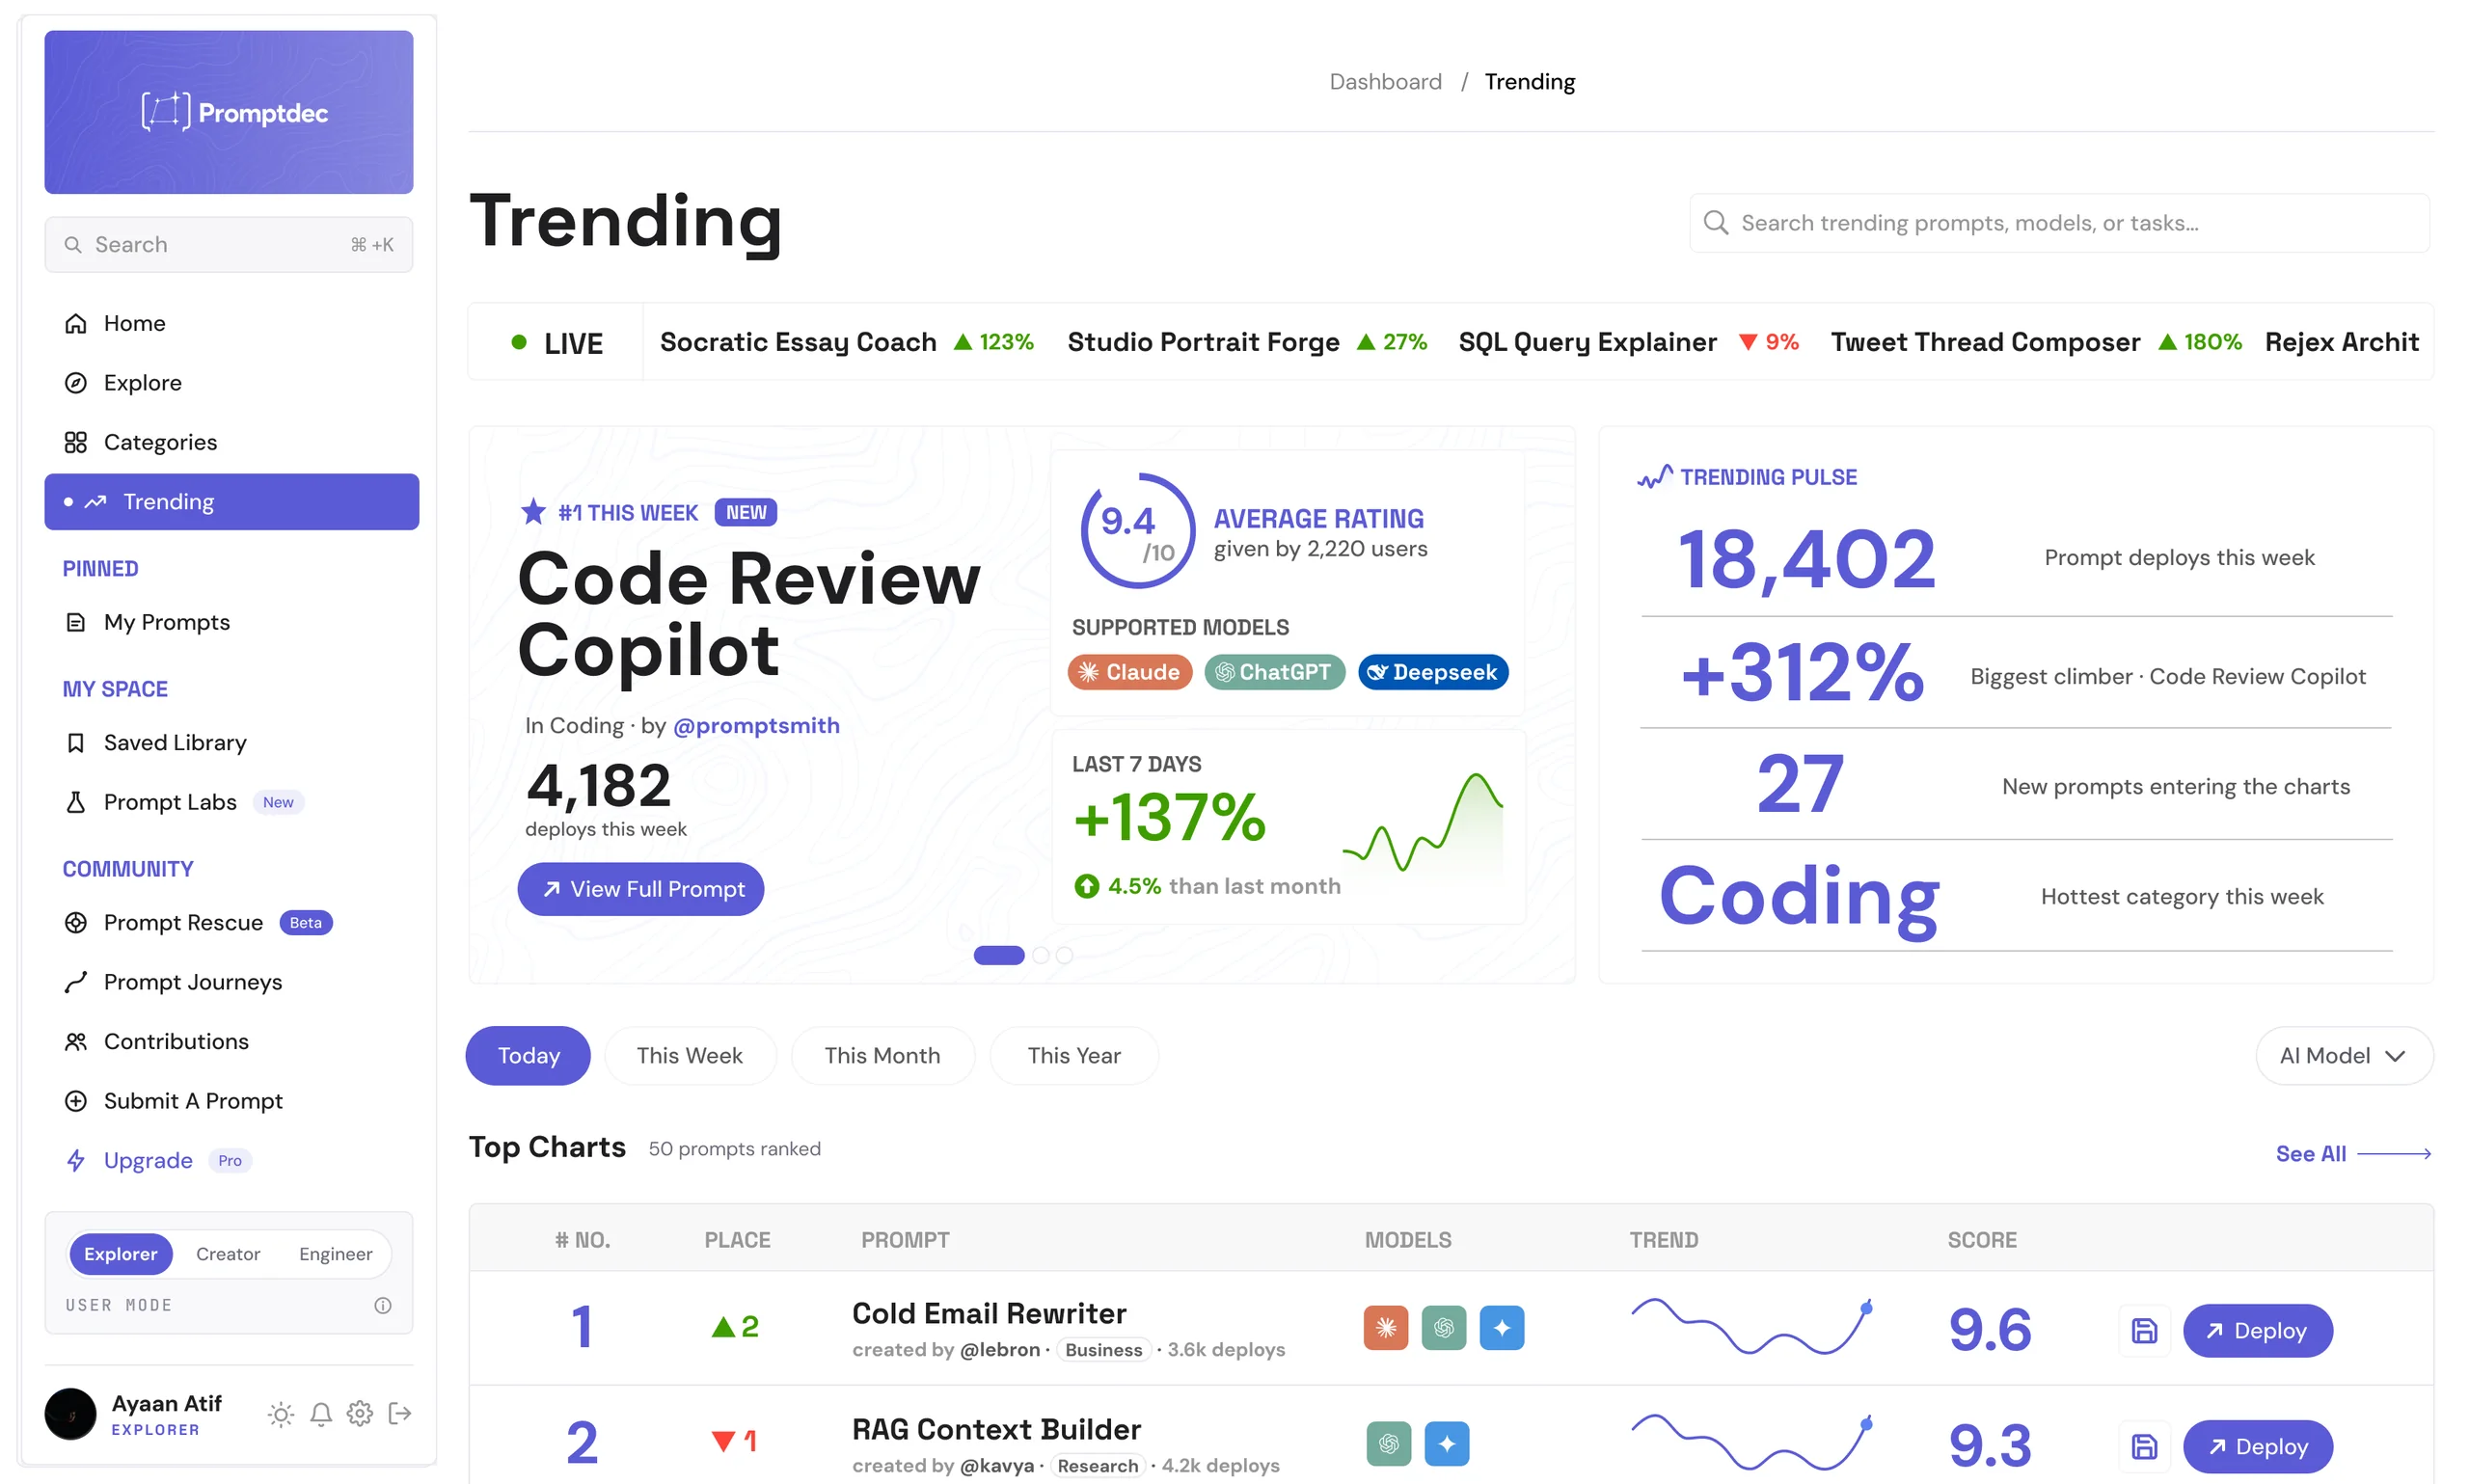This screenshot has height=1484, width=2469.
Task: Select the Today tab
Action: (x=528, y=1055)
